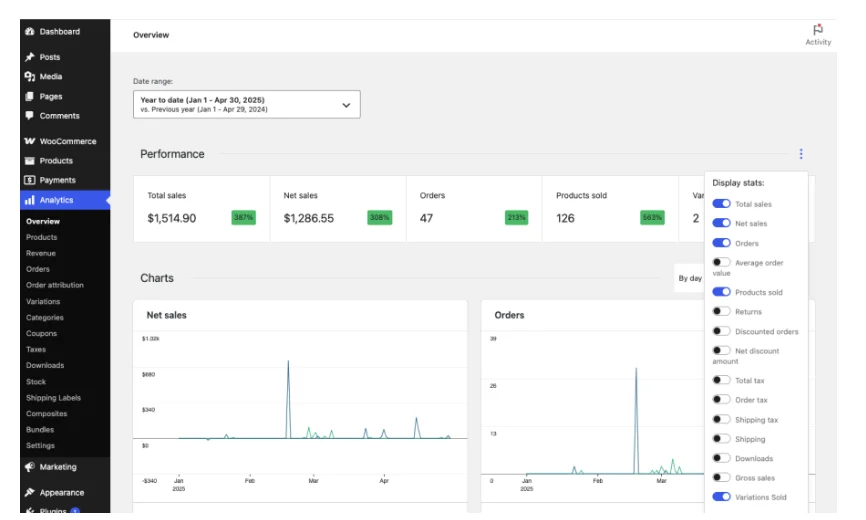Click the Net sales performance card
Viewport: 866px width, 520px height.
337,208
